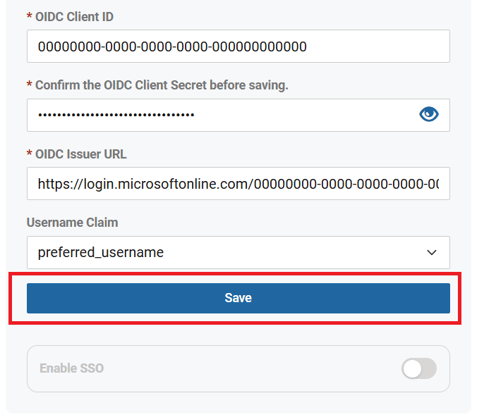Click the red asterisk beside OIDC Client ID
Viewport: 496px width, 417px height.
pyautogui.click(x=29, y=16)
